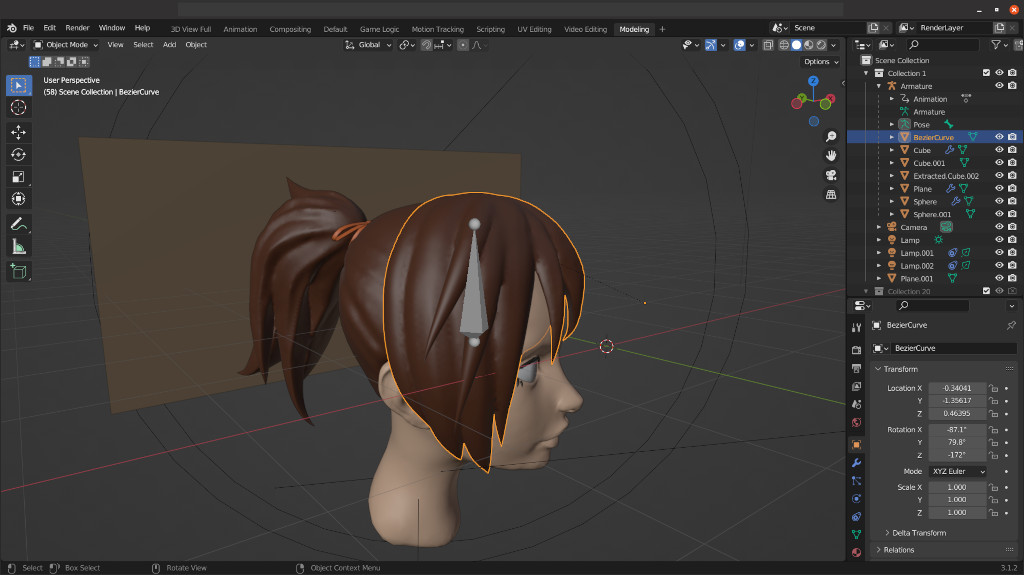
Task: Select the Cursor tool in toolbar
Action: 18,107
